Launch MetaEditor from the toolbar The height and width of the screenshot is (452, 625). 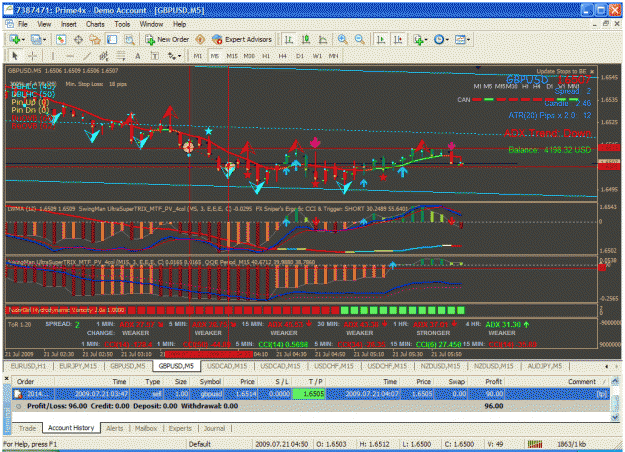[x=200, y=39]
